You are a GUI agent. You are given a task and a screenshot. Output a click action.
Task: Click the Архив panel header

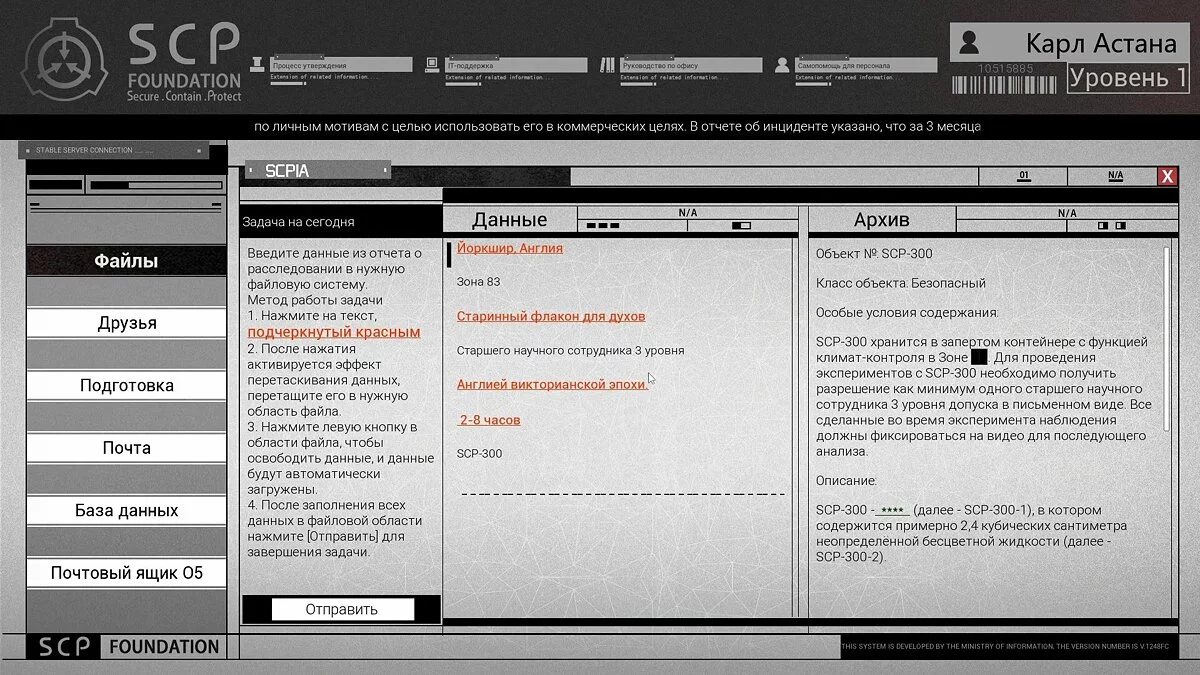tap(882, 220)
